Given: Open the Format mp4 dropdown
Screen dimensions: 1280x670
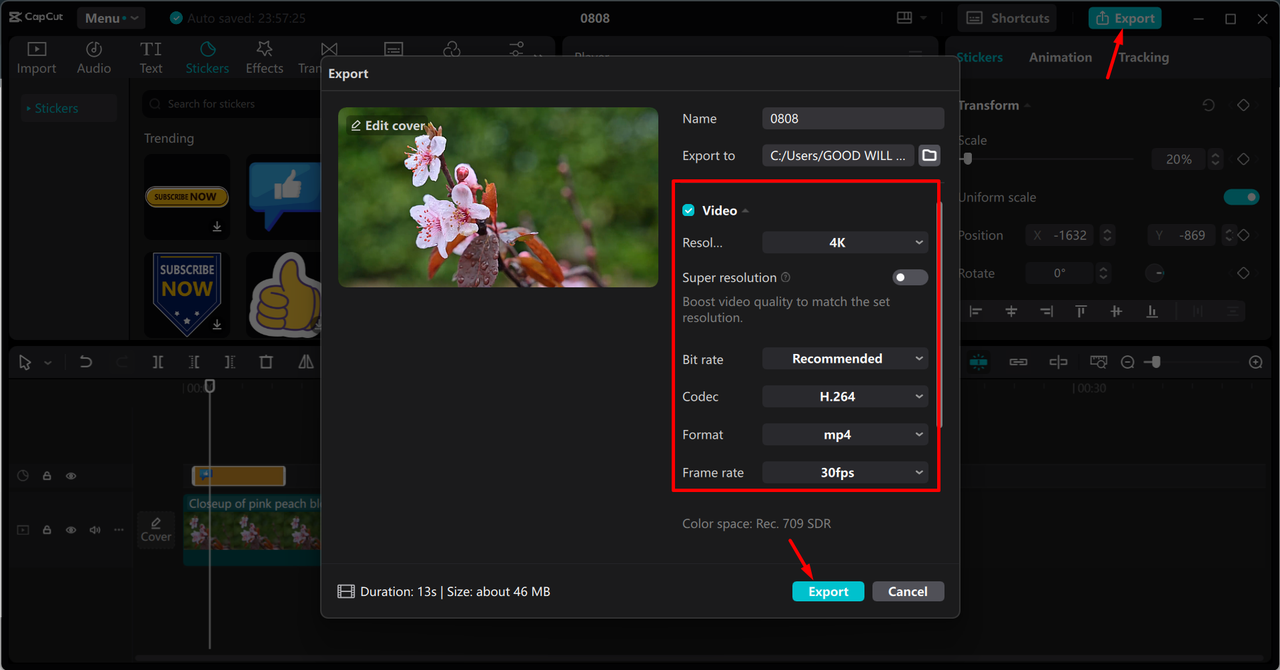Looking at the screenshot, I should tap(845, 434).
